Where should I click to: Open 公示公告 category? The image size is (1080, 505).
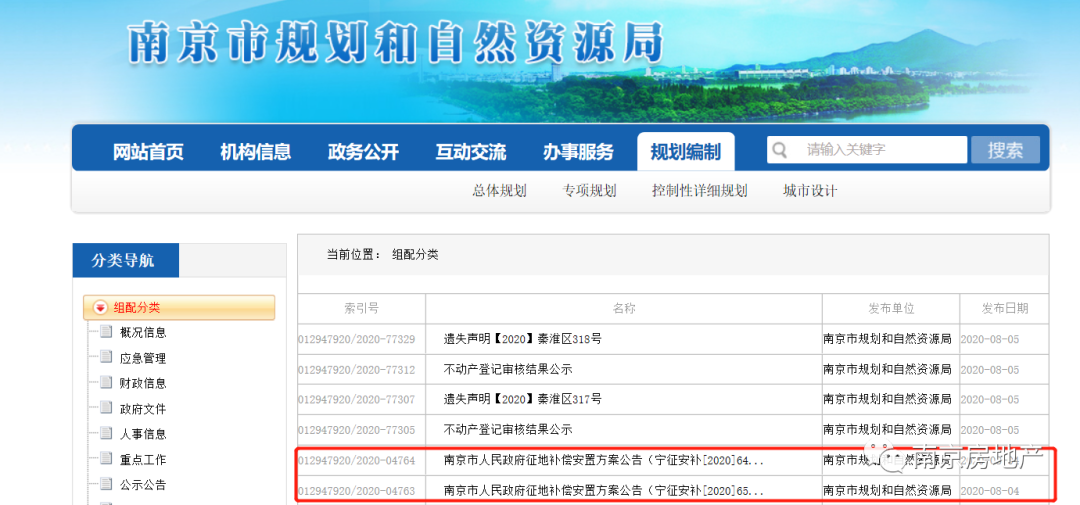tap(143, 484)
